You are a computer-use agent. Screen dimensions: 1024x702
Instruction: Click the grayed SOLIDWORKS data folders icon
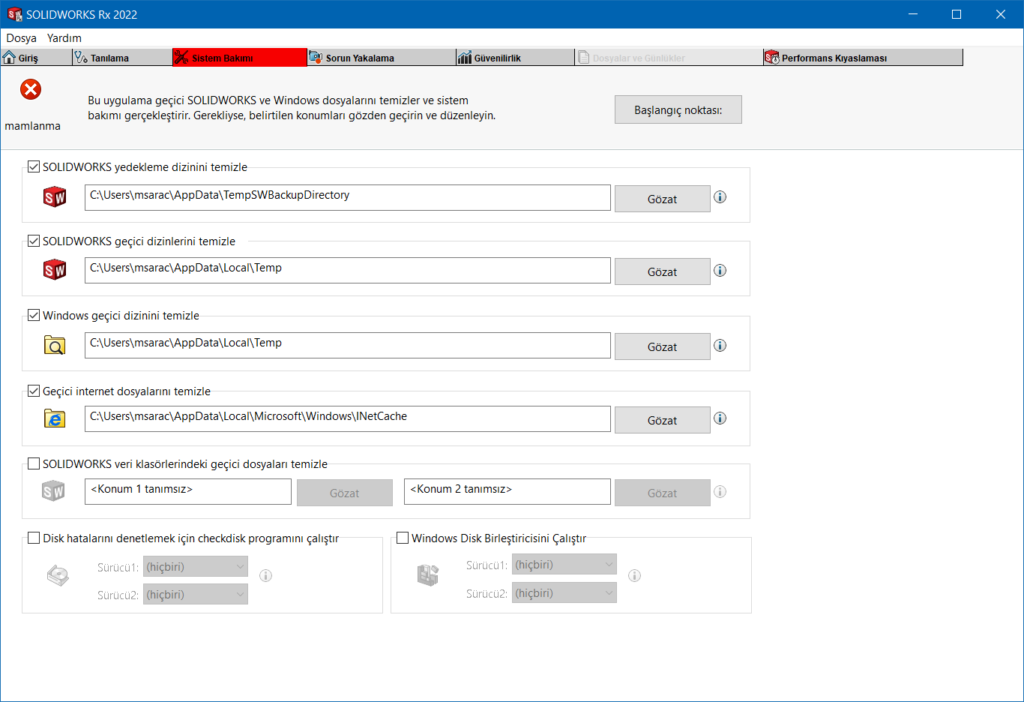53,490
